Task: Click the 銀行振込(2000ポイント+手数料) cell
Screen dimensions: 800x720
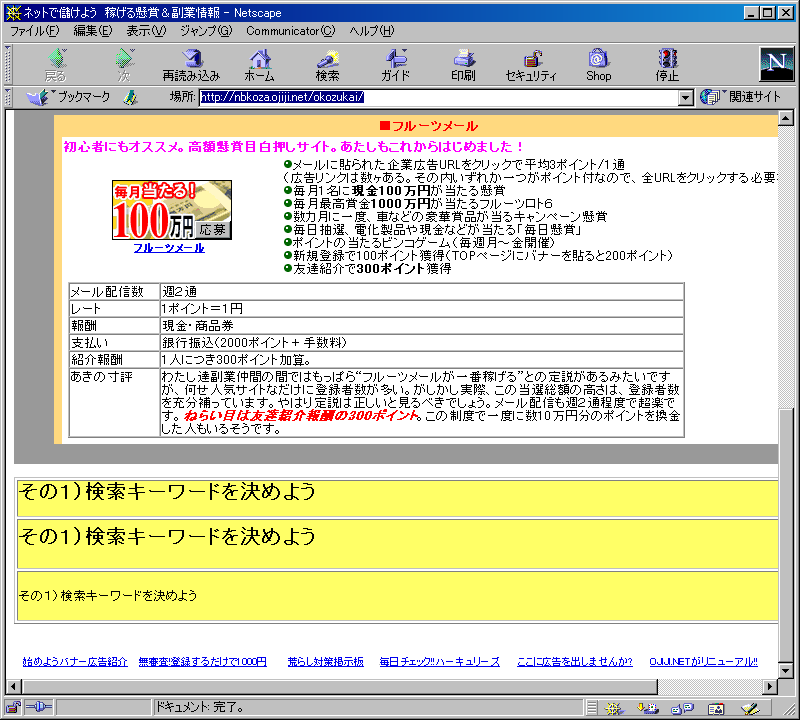Action: tap(421, 342)
